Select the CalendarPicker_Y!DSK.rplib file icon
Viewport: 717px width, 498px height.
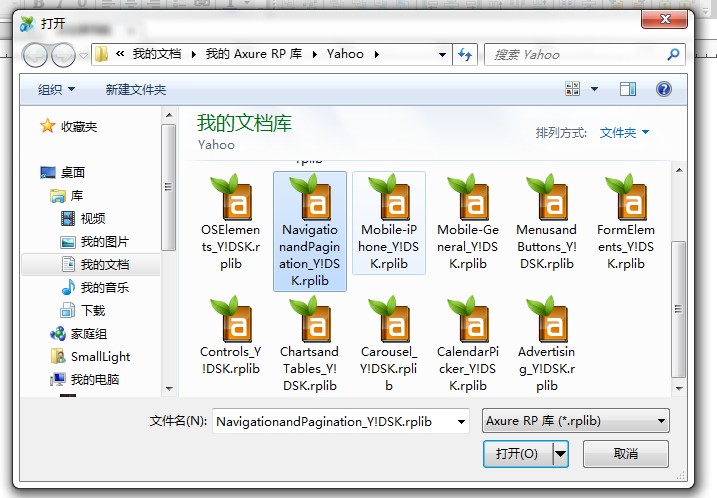(468, 320)
